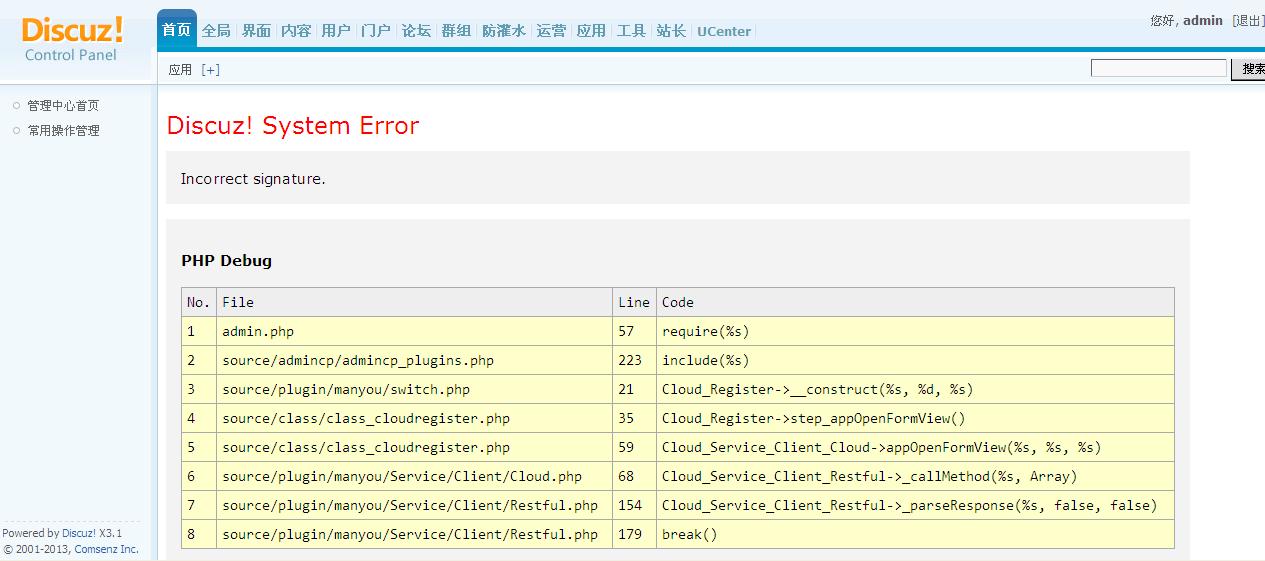Click the _callMethod(%s, Array) code cell
This screenshot has height=561, width=1265.
915,476
